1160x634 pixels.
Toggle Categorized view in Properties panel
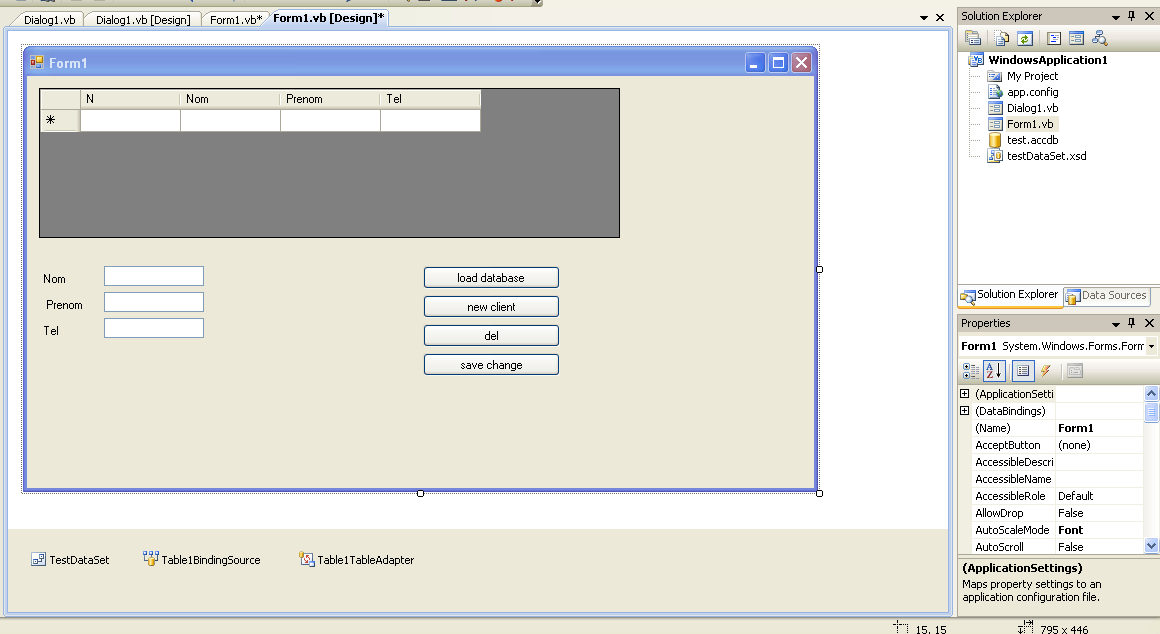pyautogui.click(x=970, y=371)
